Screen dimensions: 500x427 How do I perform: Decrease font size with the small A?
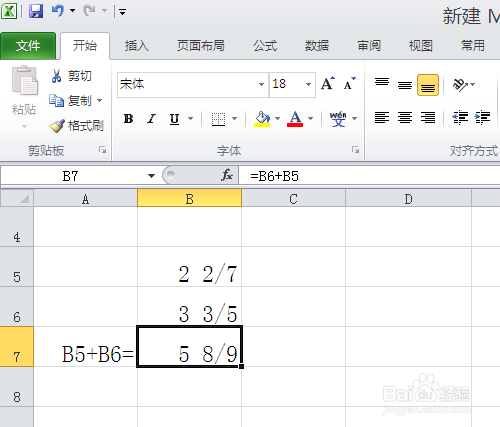pos(350,84)
